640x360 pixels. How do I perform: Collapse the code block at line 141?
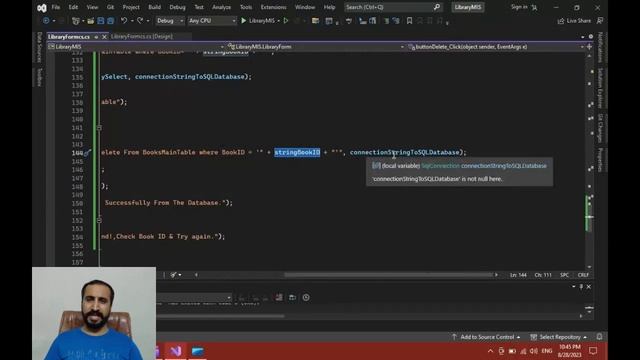point(99,128)
